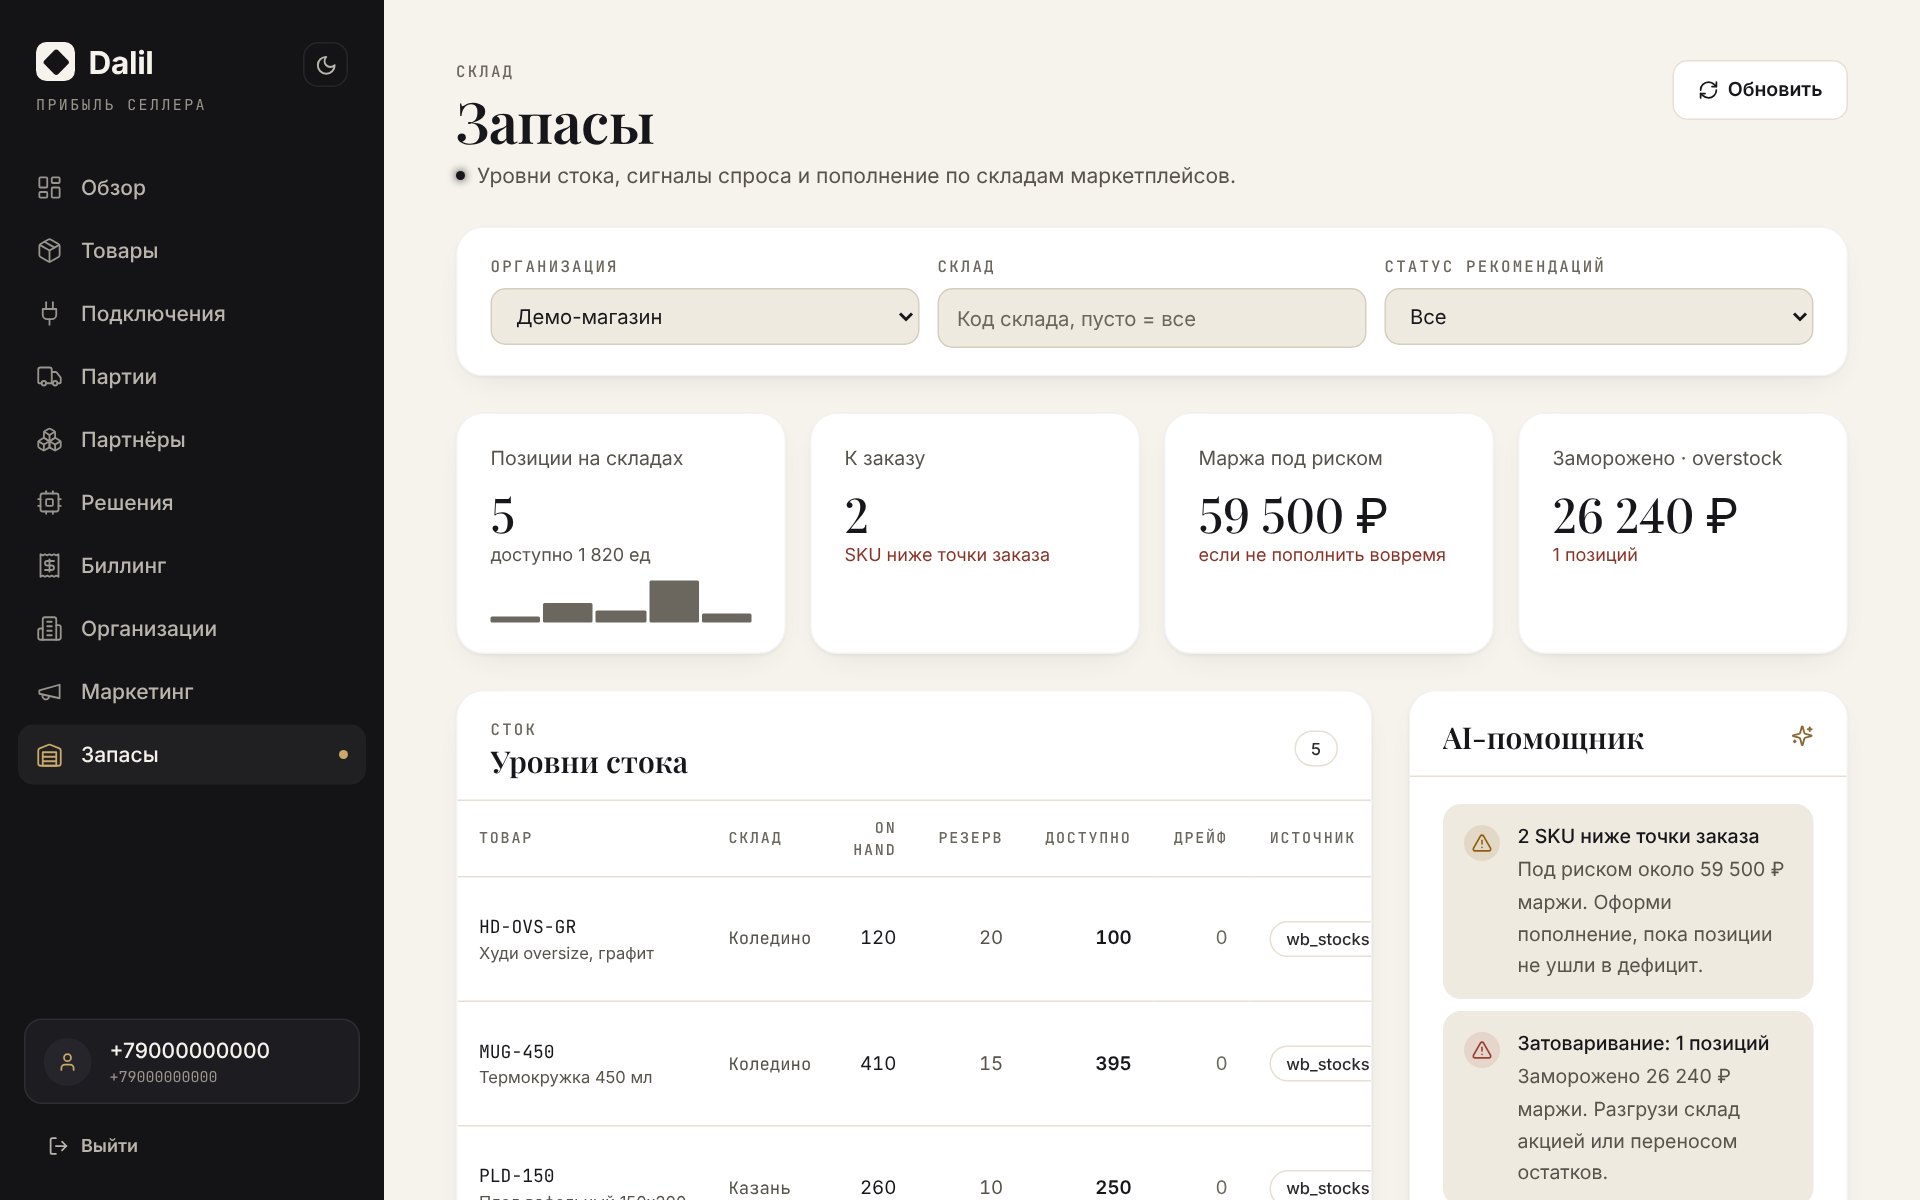1920x1200 pixels.
Task: Click on-hand value 120 for HD-OVS-GR
Action: pyautogui.click(x=878, y=938)
